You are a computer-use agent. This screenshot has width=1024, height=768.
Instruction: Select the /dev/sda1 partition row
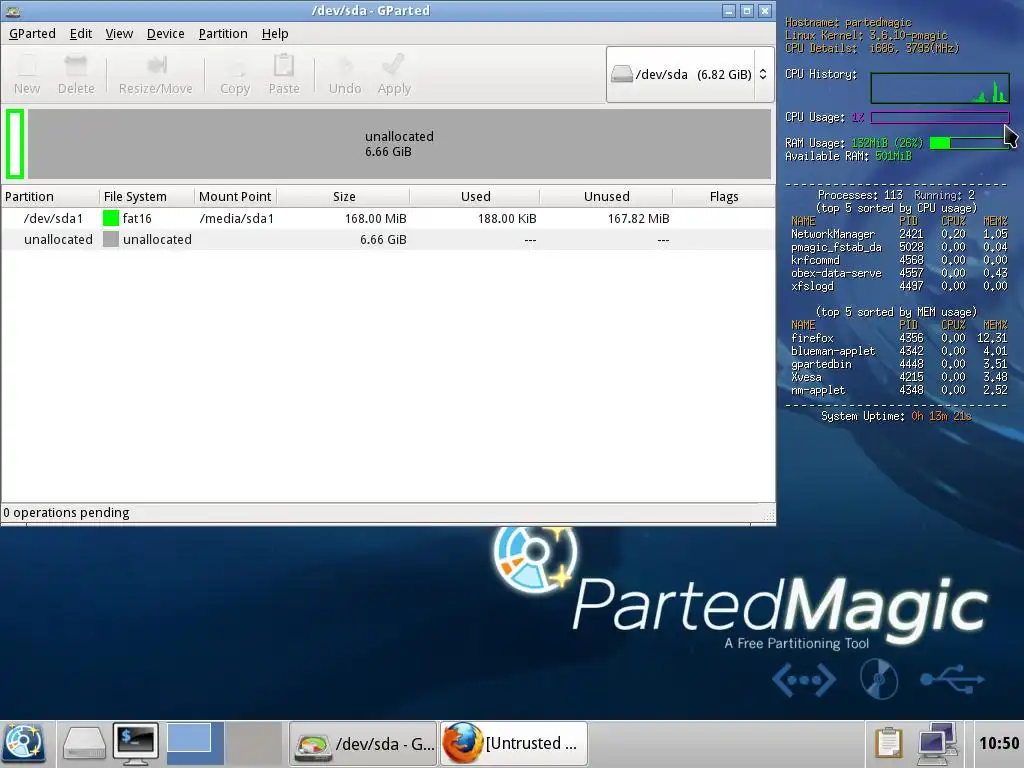click(x=388, y=218)
